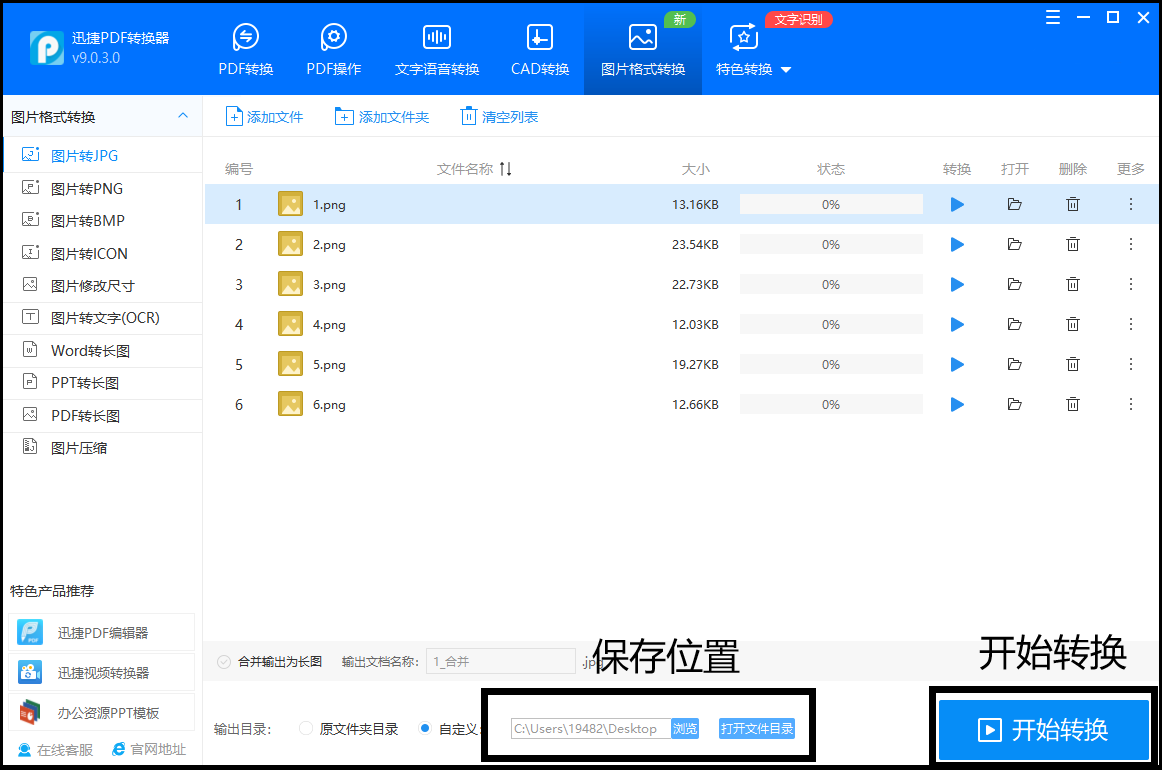Switch to 文字语音转换 tab
Screen dimensions: 1162x770
[436, 50]
